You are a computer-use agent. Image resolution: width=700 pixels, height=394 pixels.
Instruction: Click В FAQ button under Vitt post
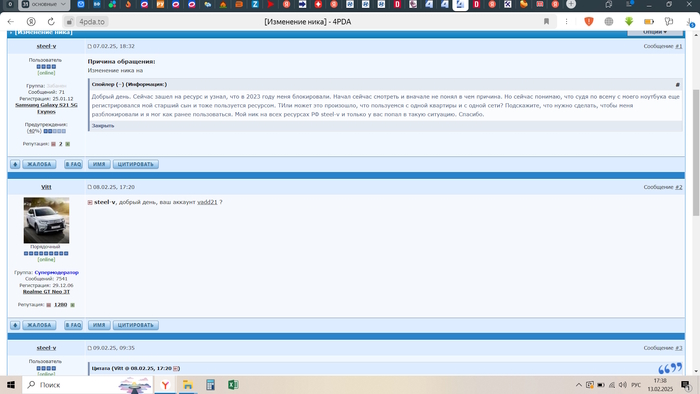[x=73, y=325]
